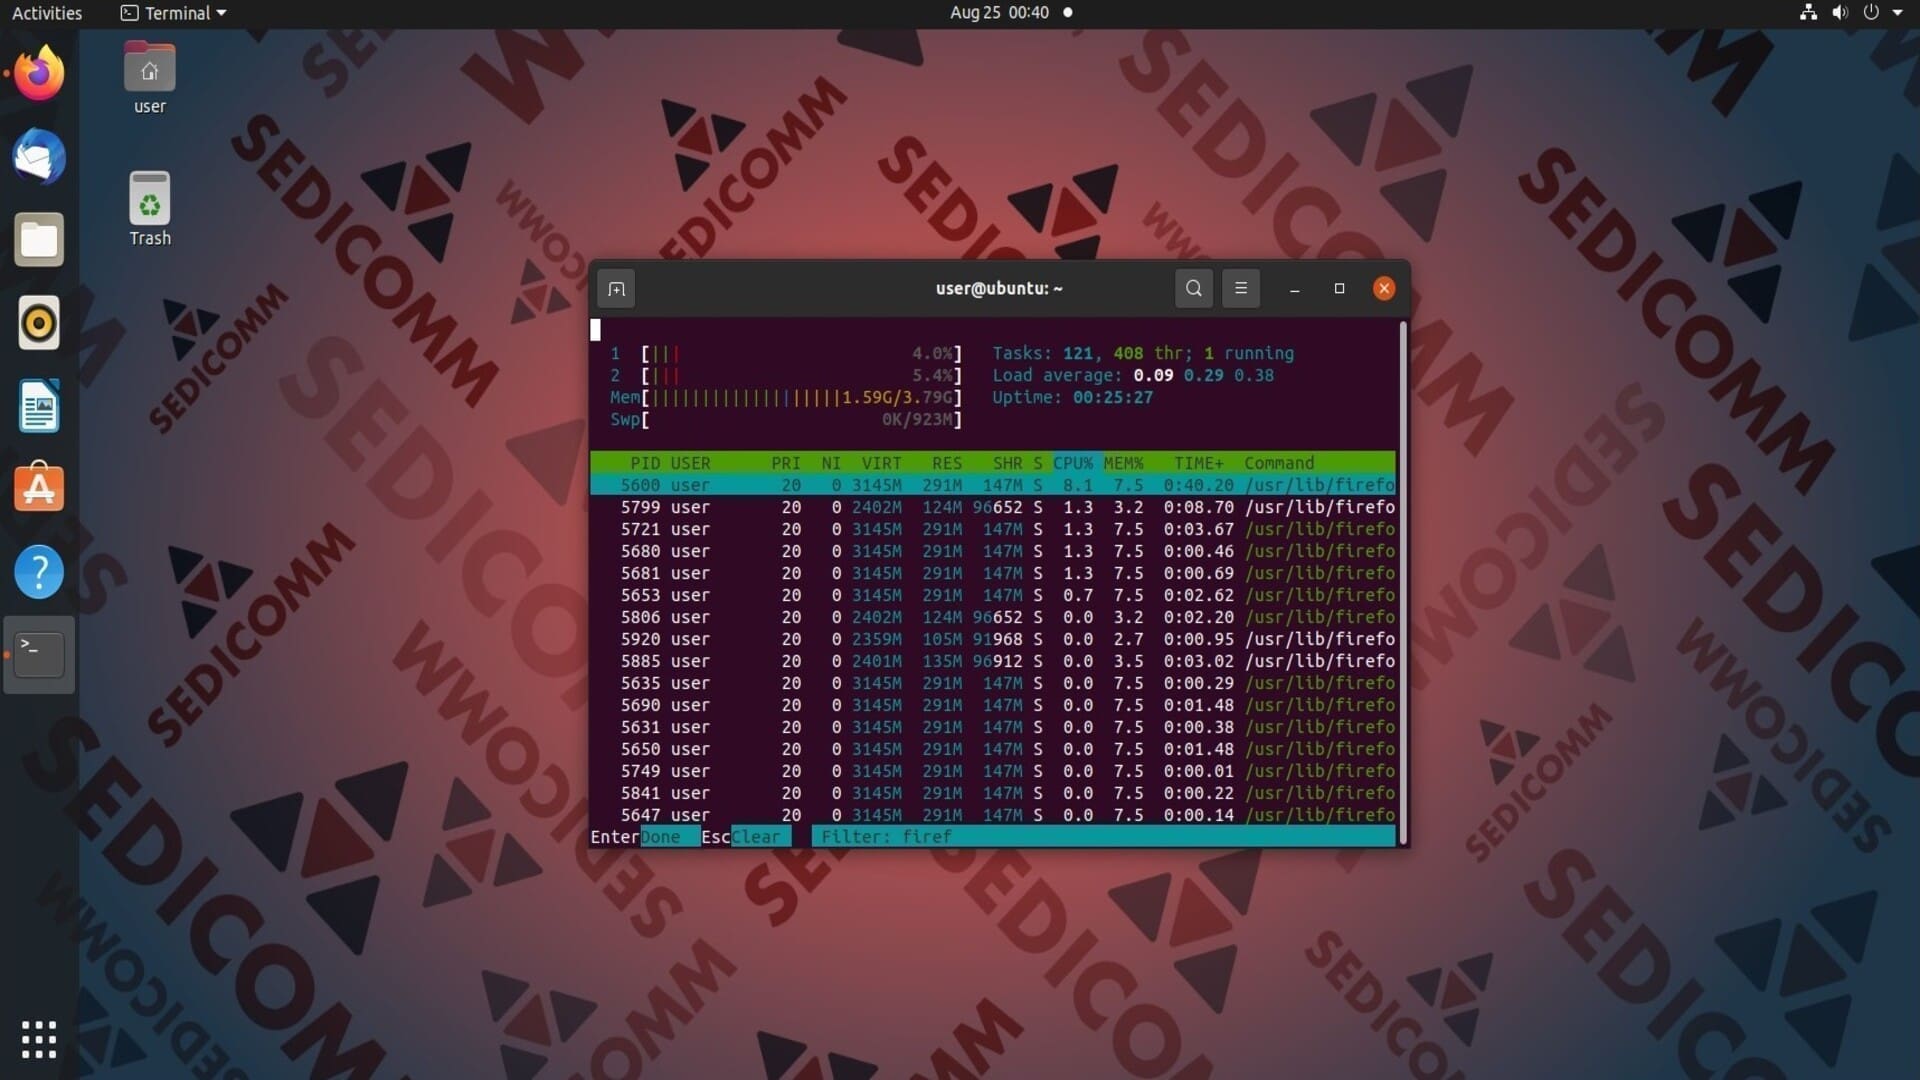The height and width of the screenshot is (1080, 1920).
Task: Sort by TIME+ column header
Action: 1199,463
